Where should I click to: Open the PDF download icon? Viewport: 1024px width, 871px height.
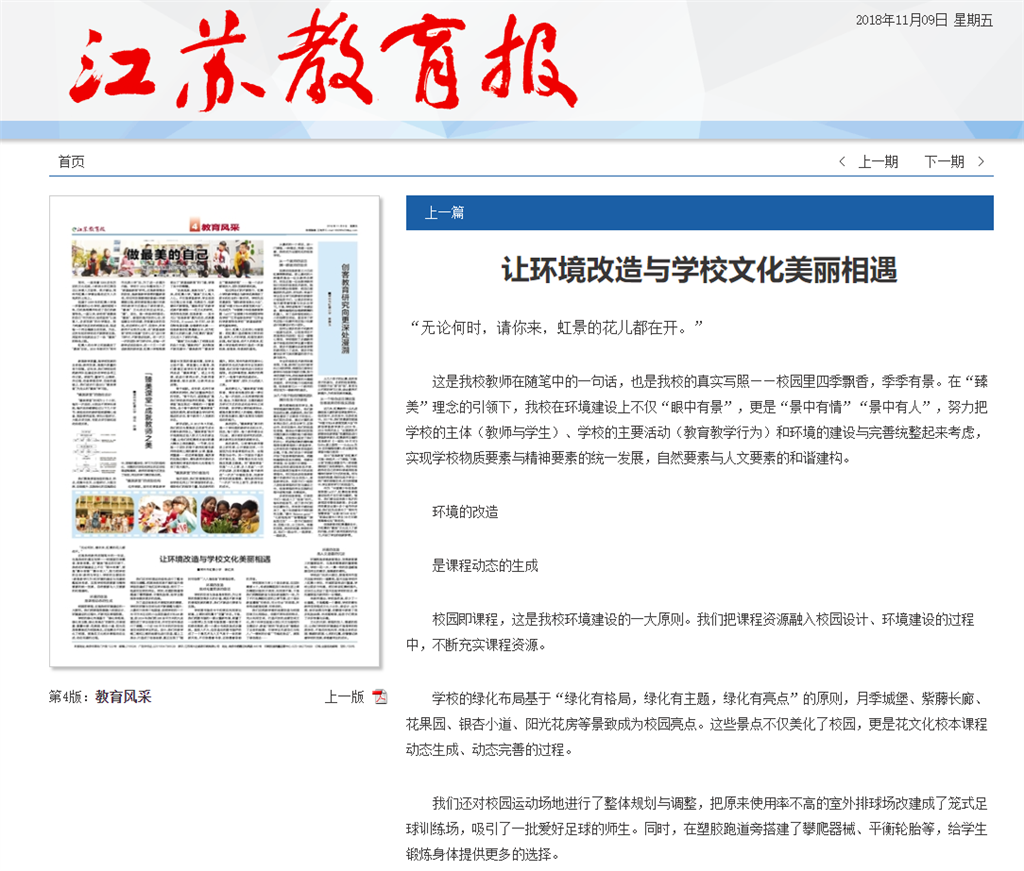point(380,697)
